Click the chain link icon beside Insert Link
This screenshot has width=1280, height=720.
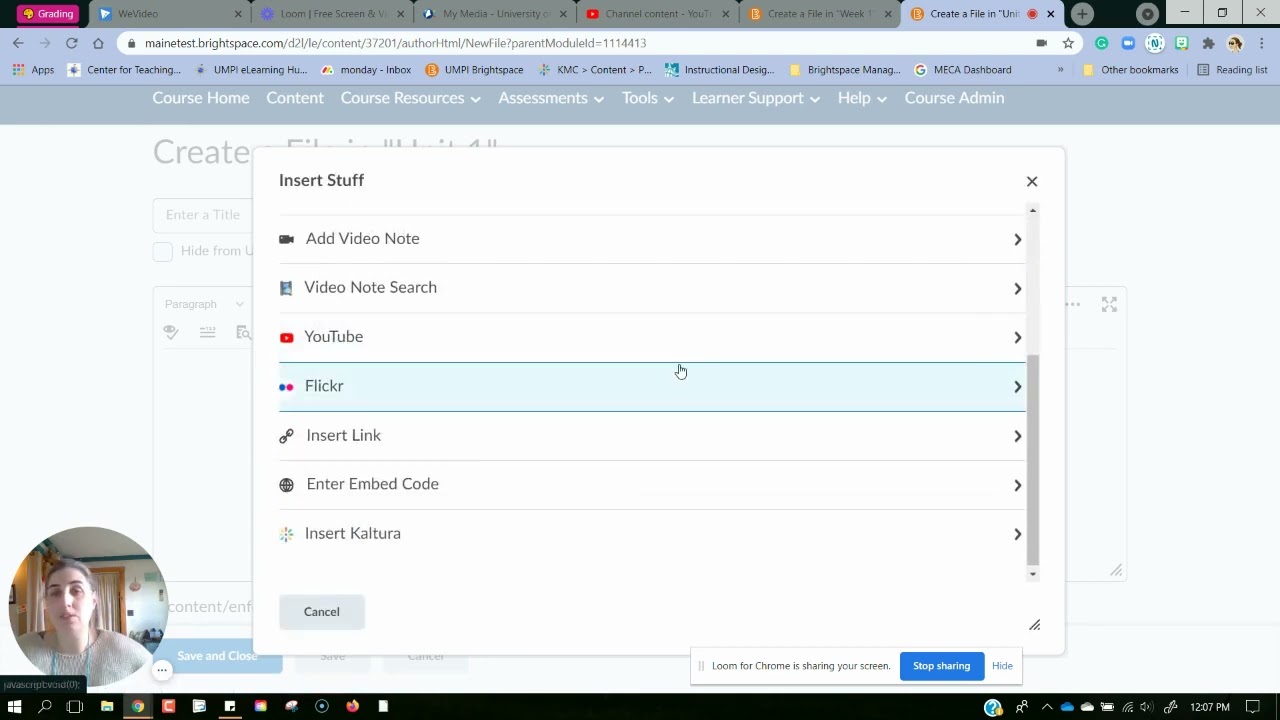pos(286,436)
